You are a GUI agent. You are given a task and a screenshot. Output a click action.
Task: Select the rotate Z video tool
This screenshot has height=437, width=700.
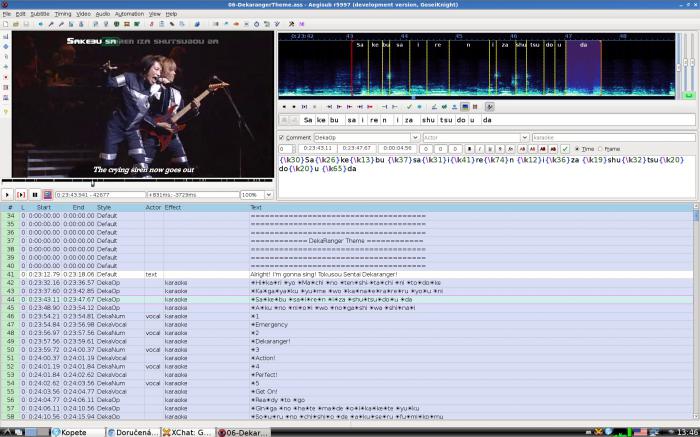pyautogui.click(x=6, y=57)
